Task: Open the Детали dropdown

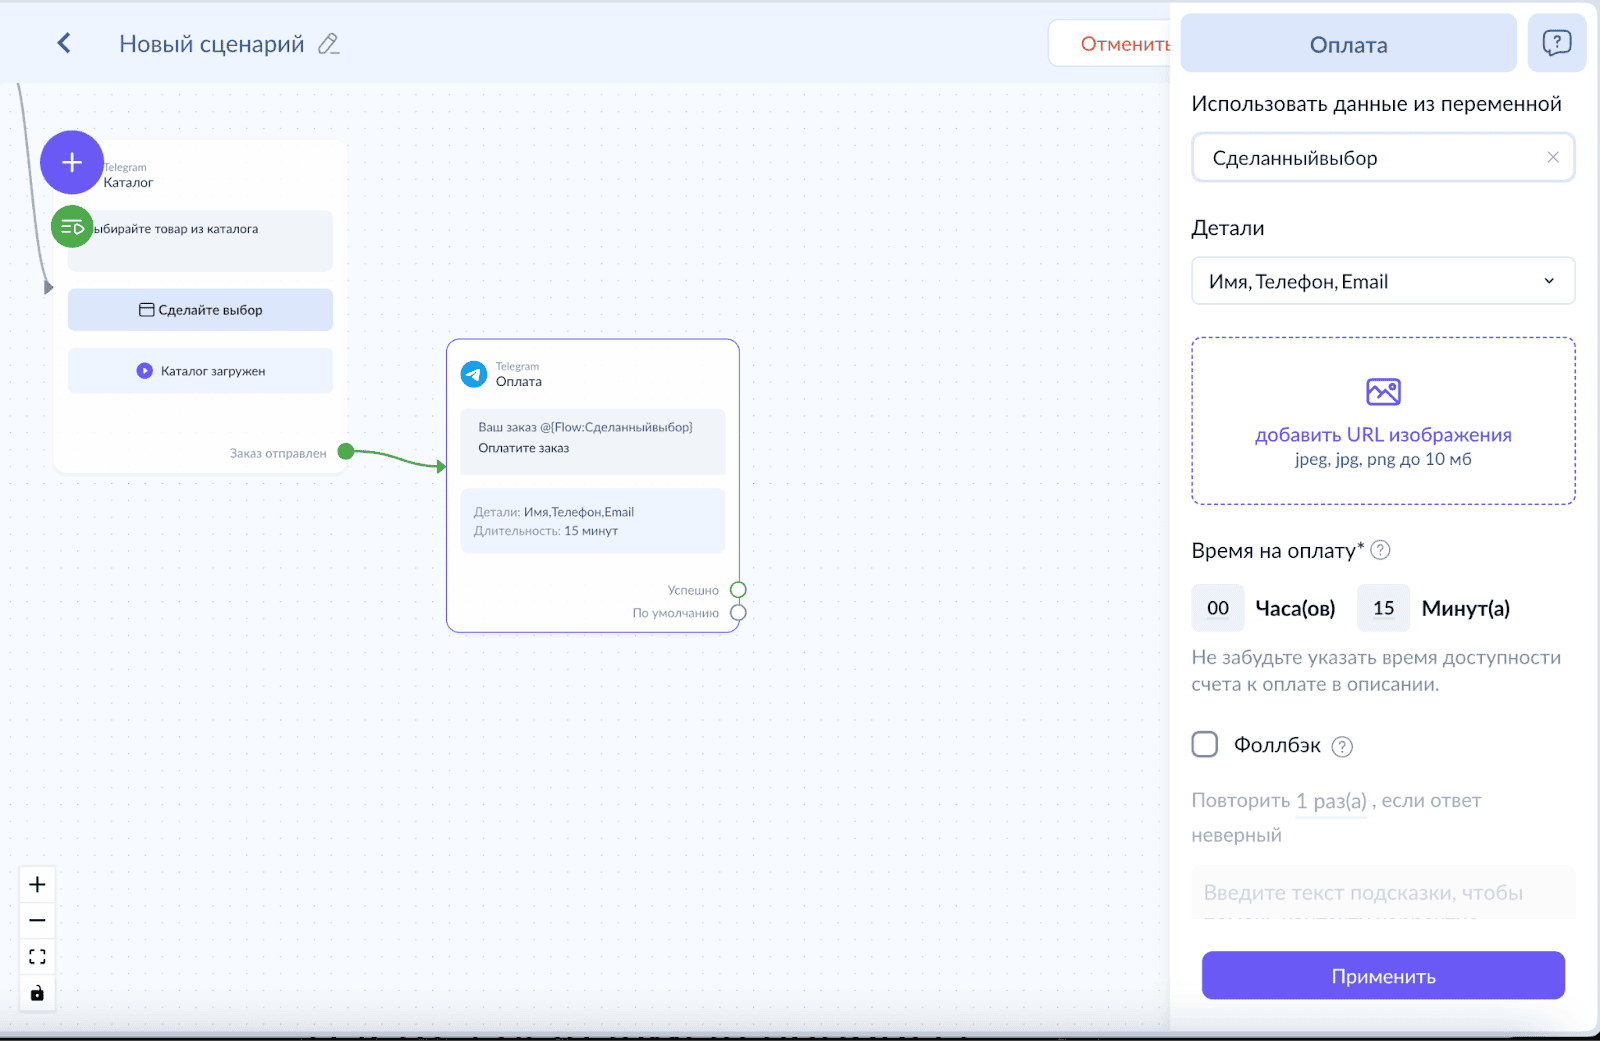Action: [x=1383, y=281]
